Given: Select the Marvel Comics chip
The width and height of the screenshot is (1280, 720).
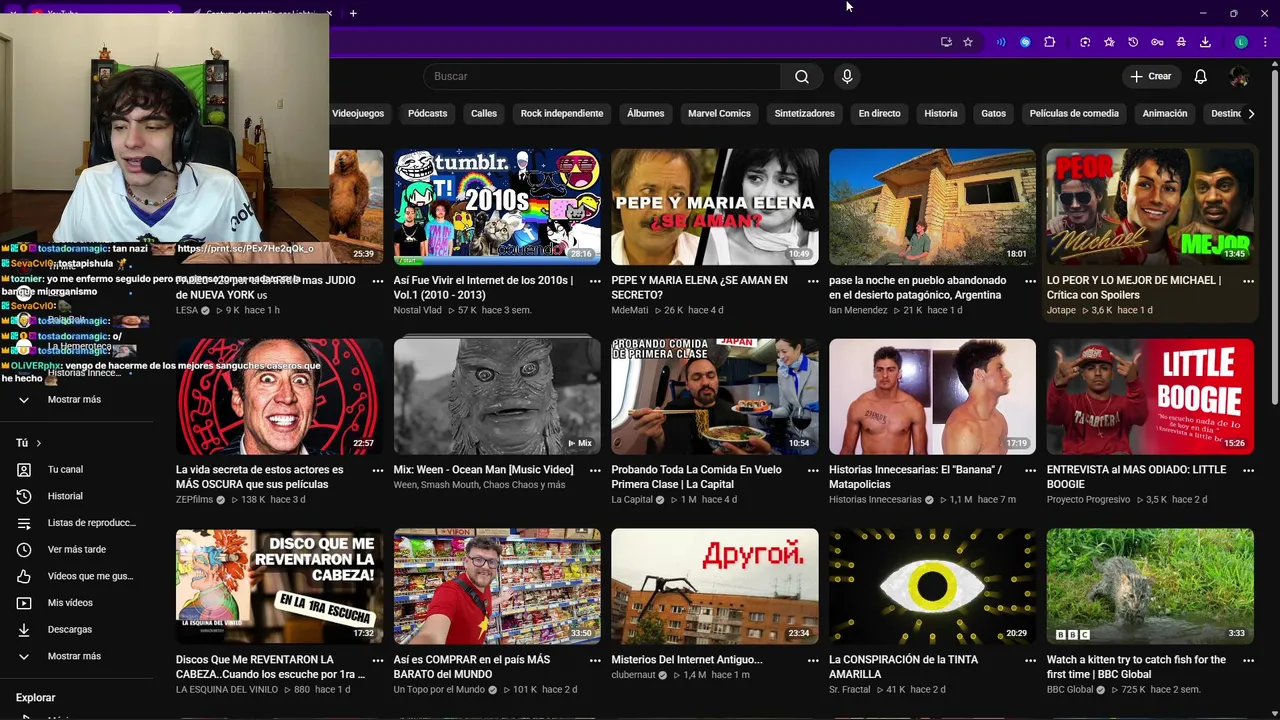Looking at the screenshot, I should 719,114.
